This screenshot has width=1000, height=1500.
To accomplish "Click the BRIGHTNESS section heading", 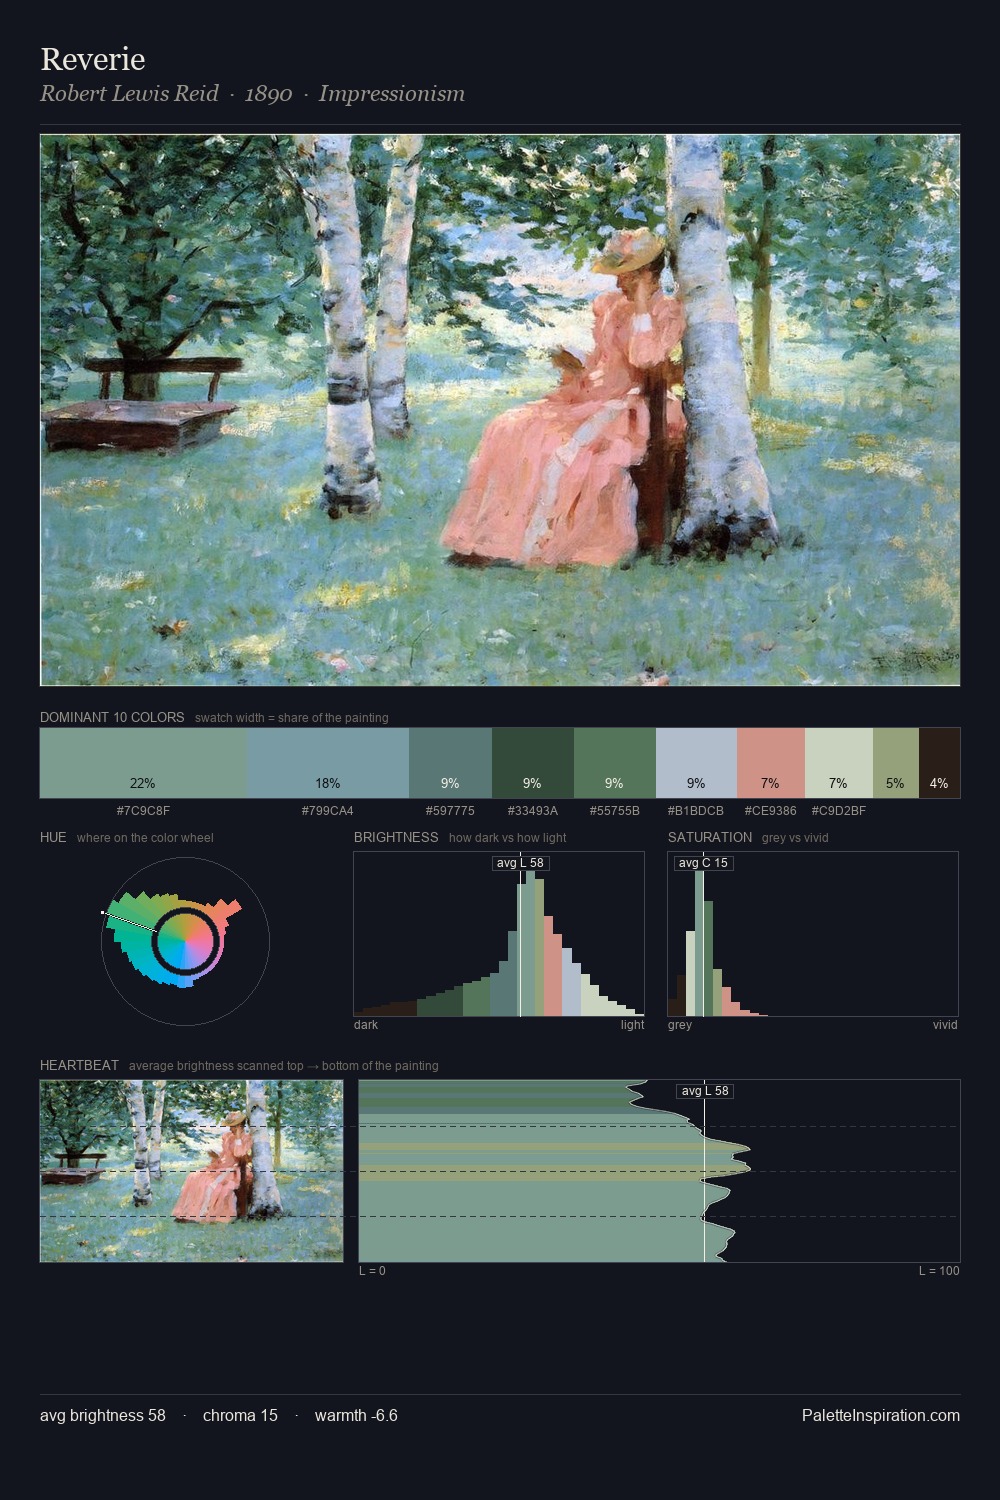I will click(x=396, y=837).
